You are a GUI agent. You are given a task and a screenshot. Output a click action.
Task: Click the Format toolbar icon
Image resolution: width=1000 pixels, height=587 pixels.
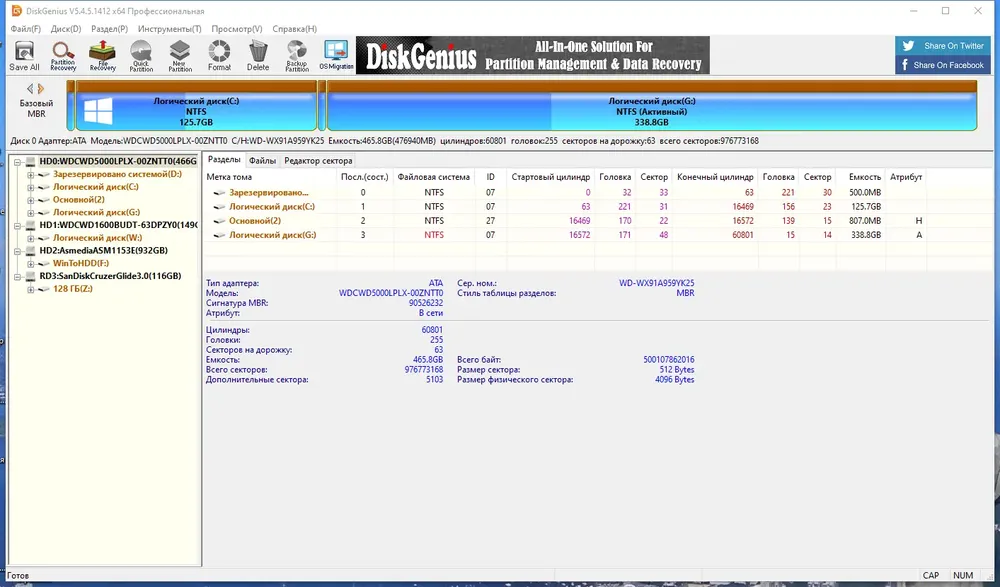[x=219, y=56]
